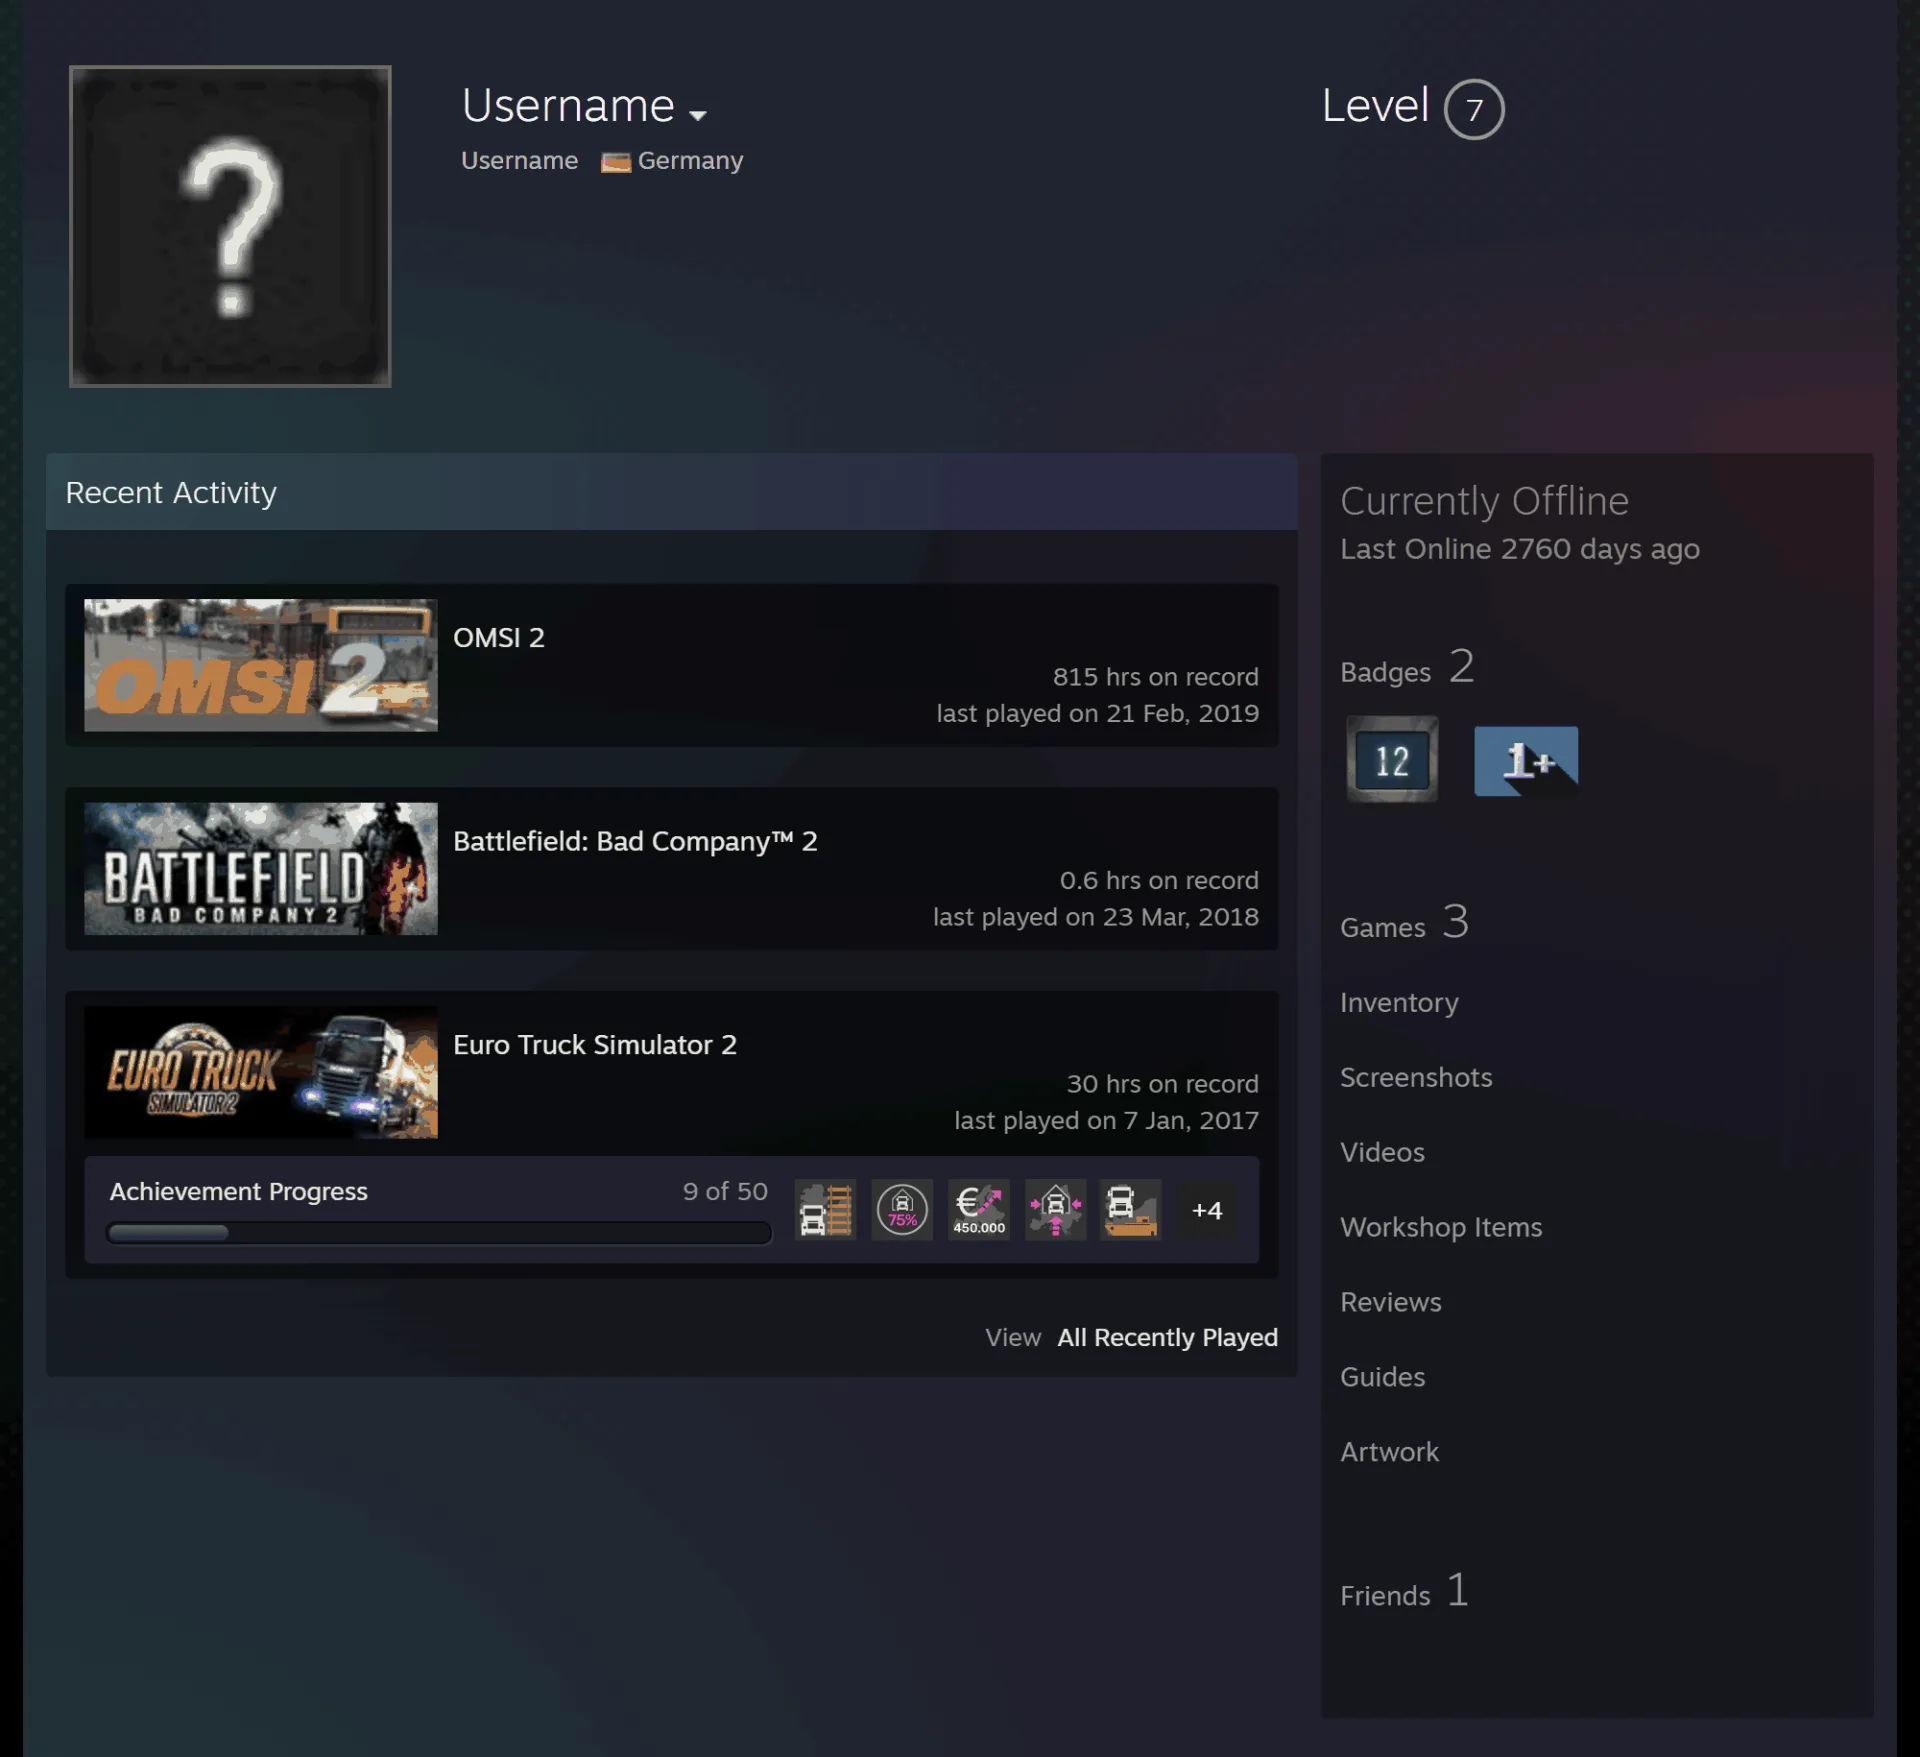Image resolution: width=1920 pixels, height=1757 pixels.
Task: Open the Reviews link
Action: pyautogui.click(x=1391, y=1302)
